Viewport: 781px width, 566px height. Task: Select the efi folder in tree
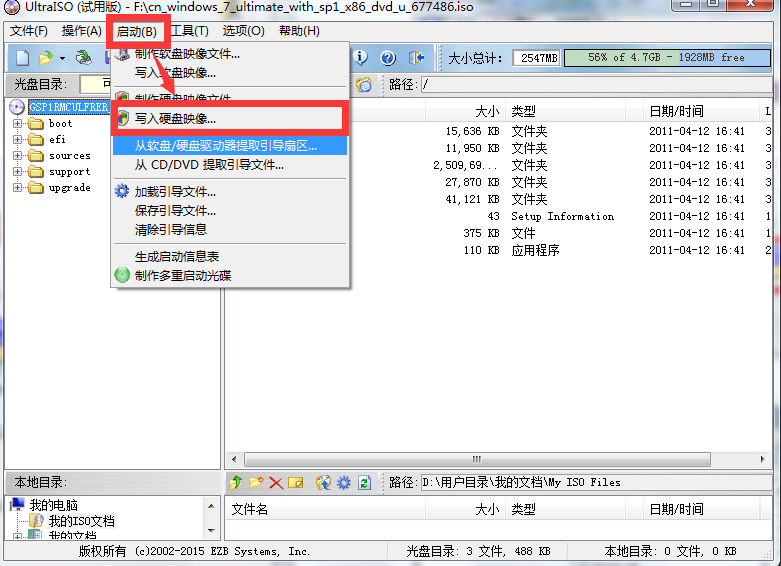pos(57,140)
